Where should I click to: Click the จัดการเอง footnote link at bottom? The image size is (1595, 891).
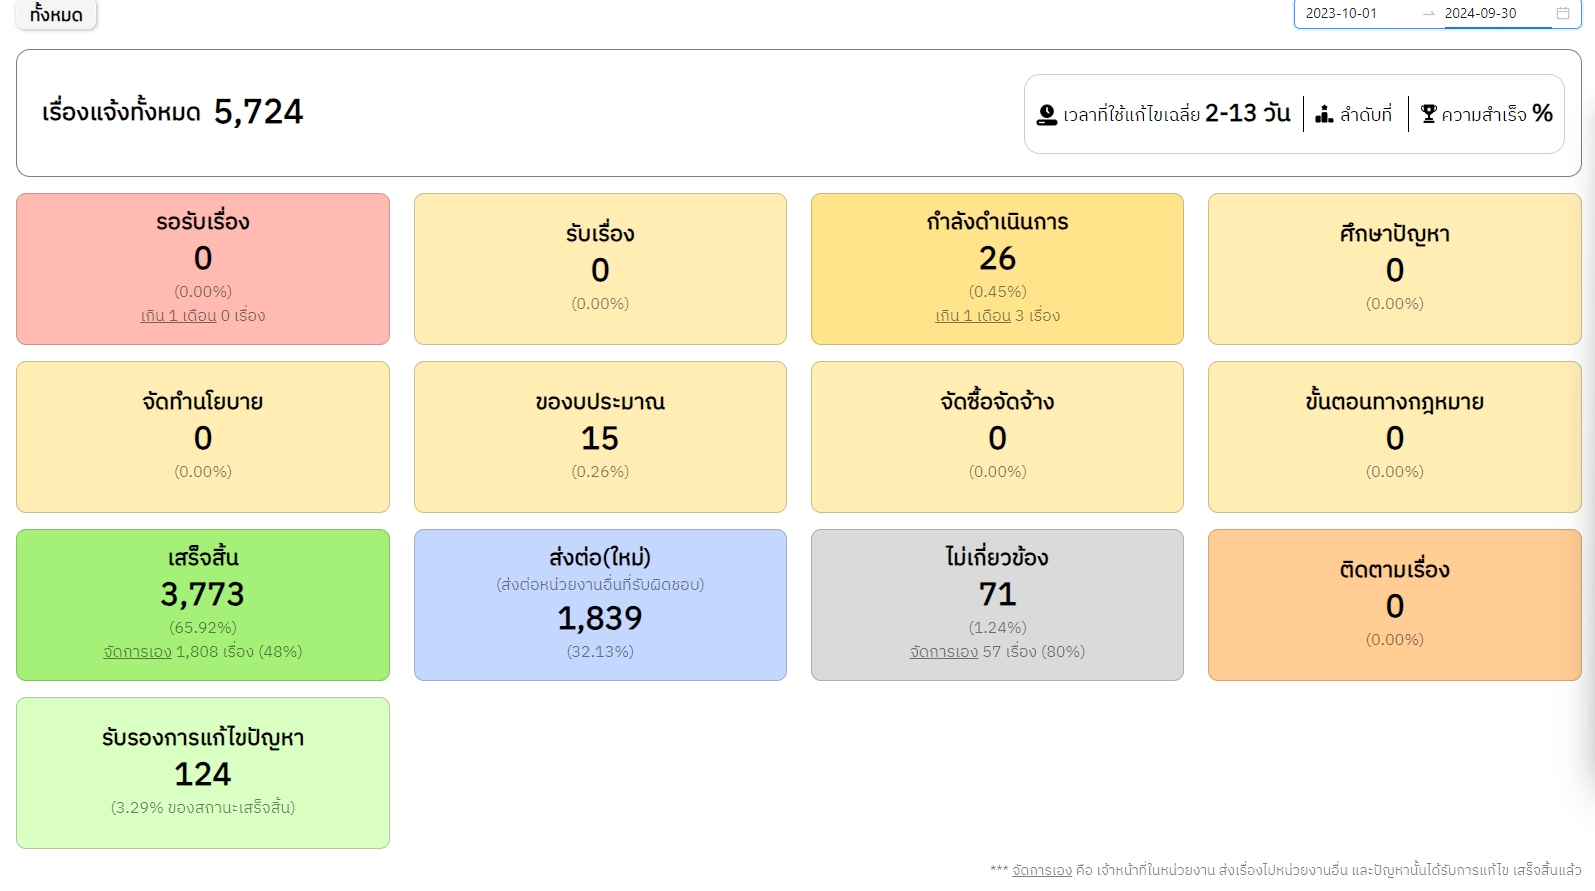(1041, 870)
